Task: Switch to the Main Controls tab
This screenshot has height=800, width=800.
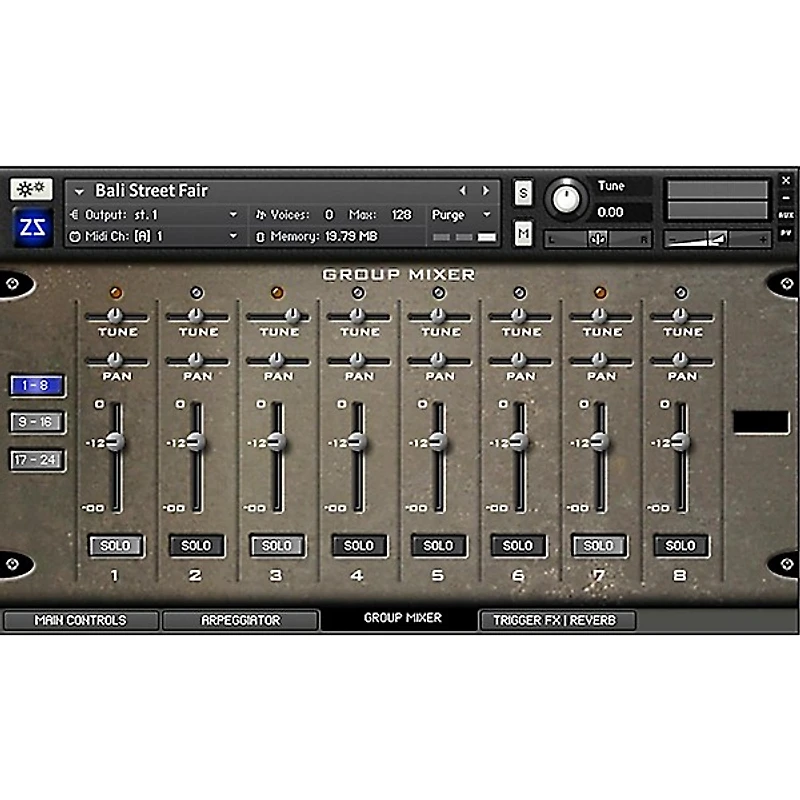Action: tap(81, 620)
